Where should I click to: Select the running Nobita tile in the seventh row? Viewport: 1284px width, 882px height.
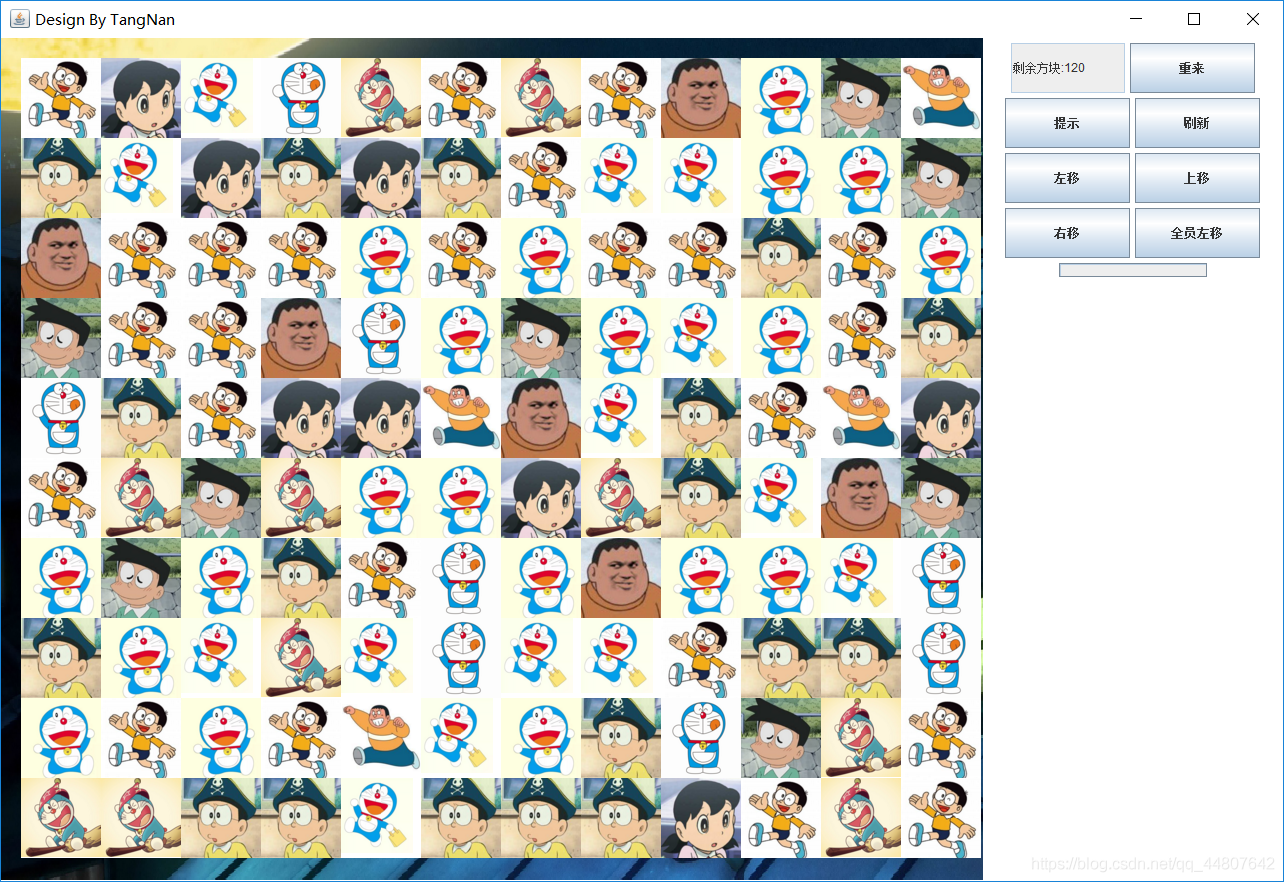(381, 578)
